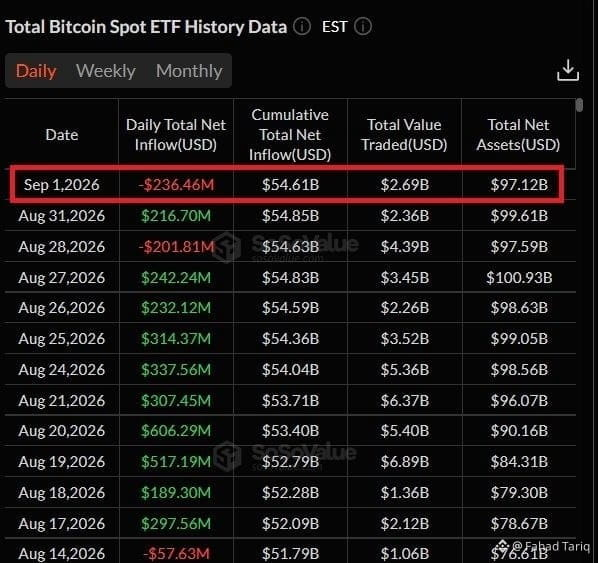Viewport: 598px width, 563px height.
Task: Click the SoSoValue watermark logo near Aug 28
Action: coord(227,247)
